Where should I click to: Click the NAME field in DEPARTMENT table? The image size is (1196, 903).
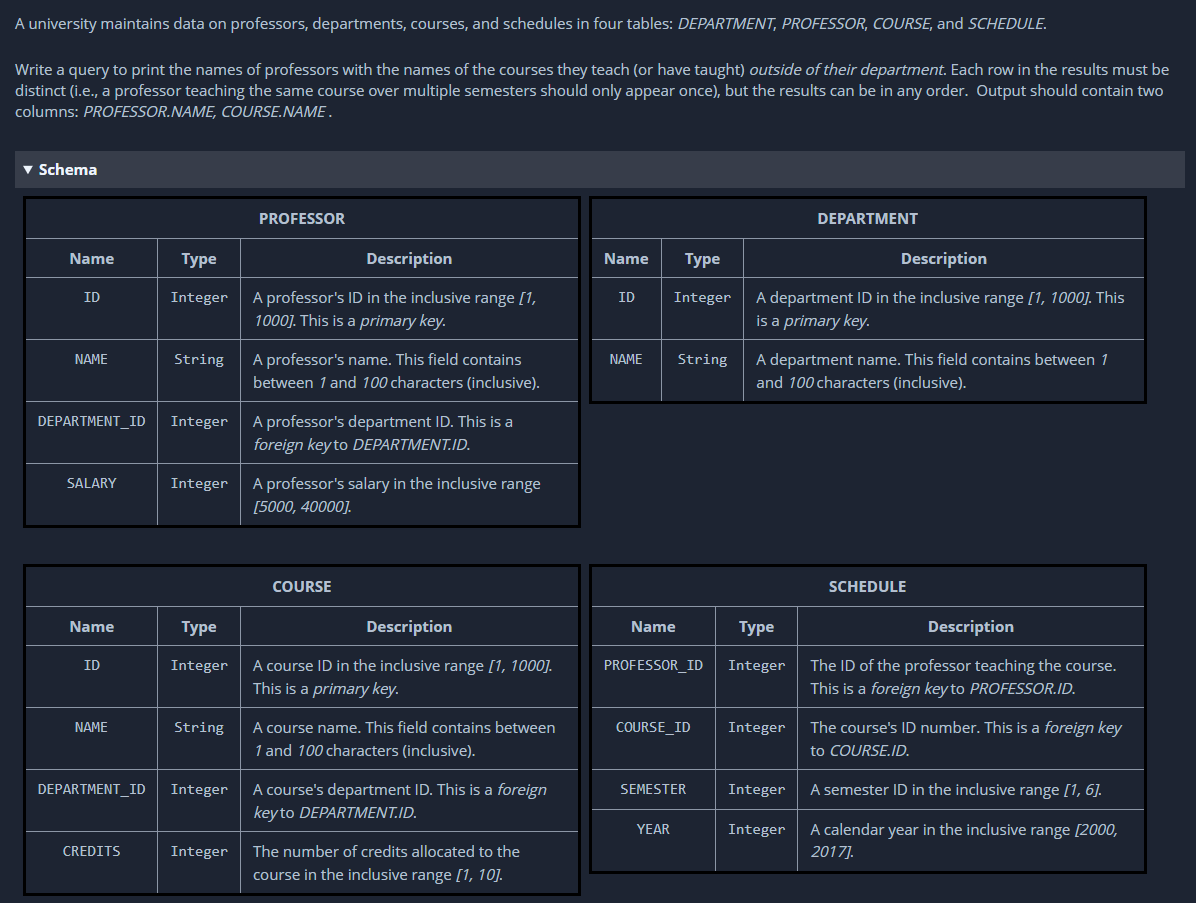(x=626, y=359)
